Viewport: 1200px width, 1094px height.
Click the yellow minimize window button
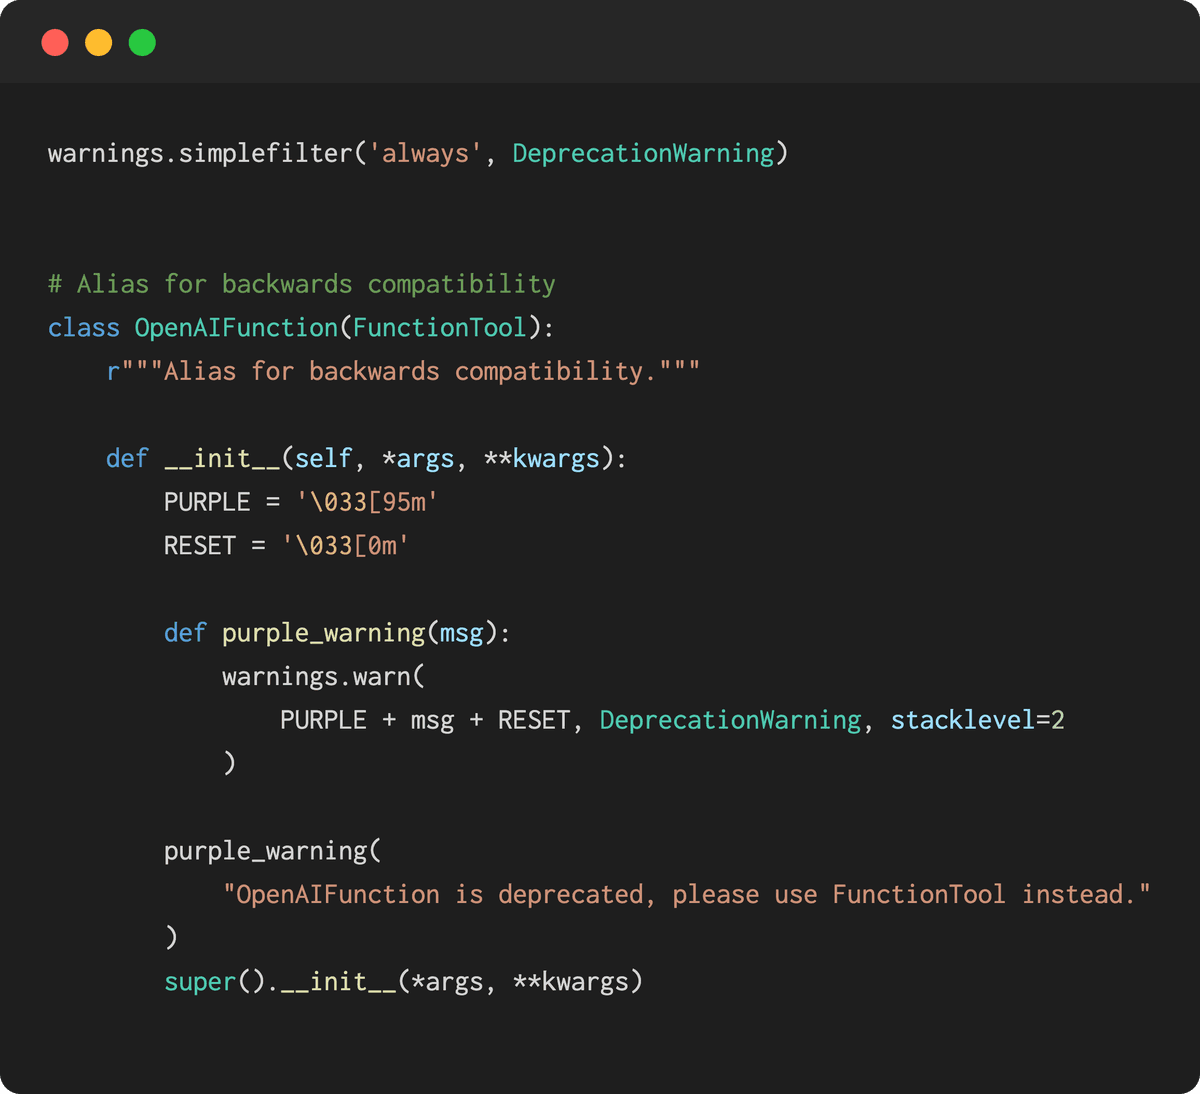point(99,43)
